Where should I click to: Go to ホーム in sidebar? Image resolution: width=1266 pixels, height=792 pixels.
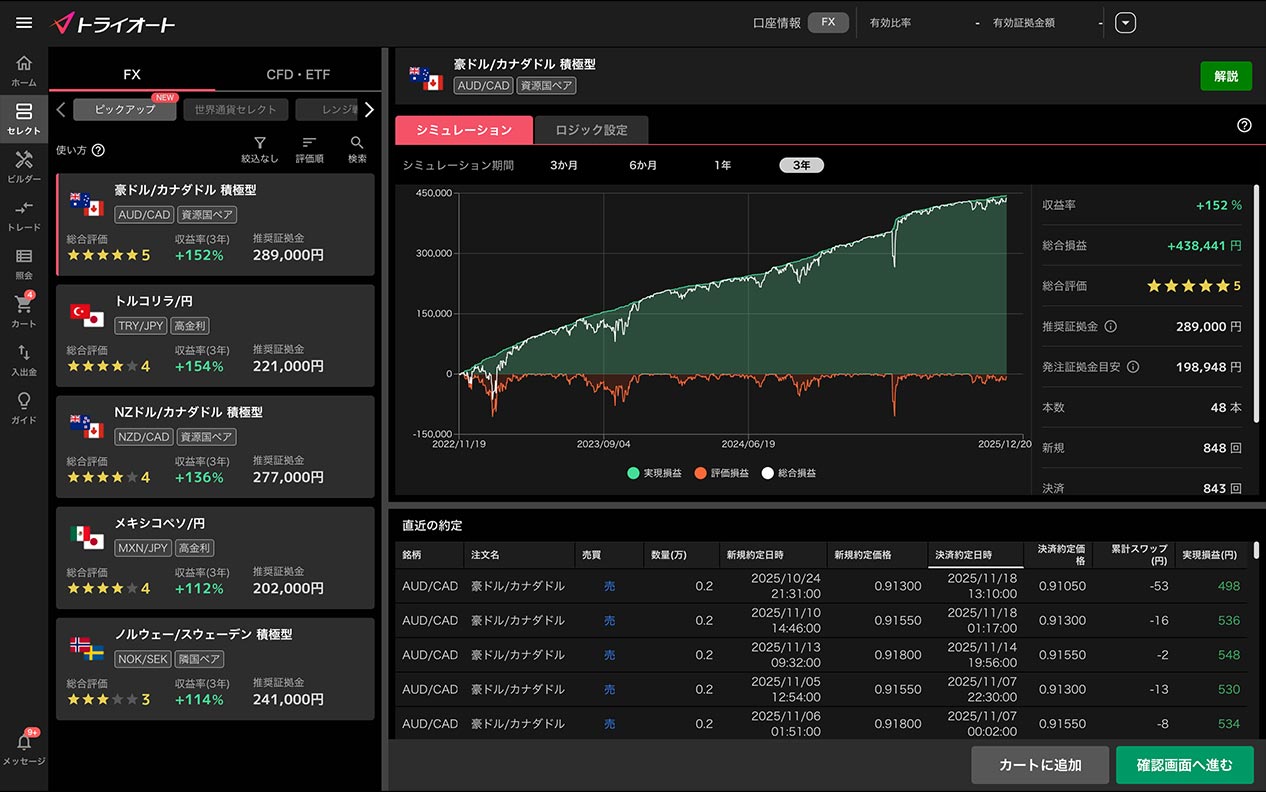tap(24, 70)
